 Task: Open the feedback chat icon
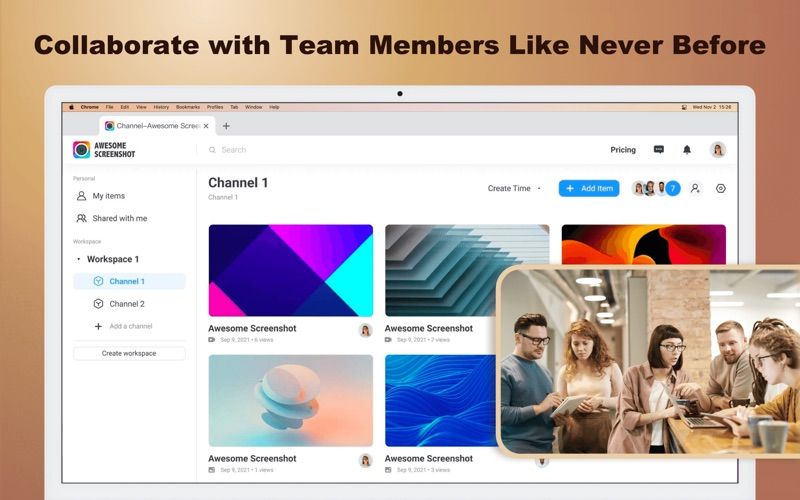[x=659, y=149]
